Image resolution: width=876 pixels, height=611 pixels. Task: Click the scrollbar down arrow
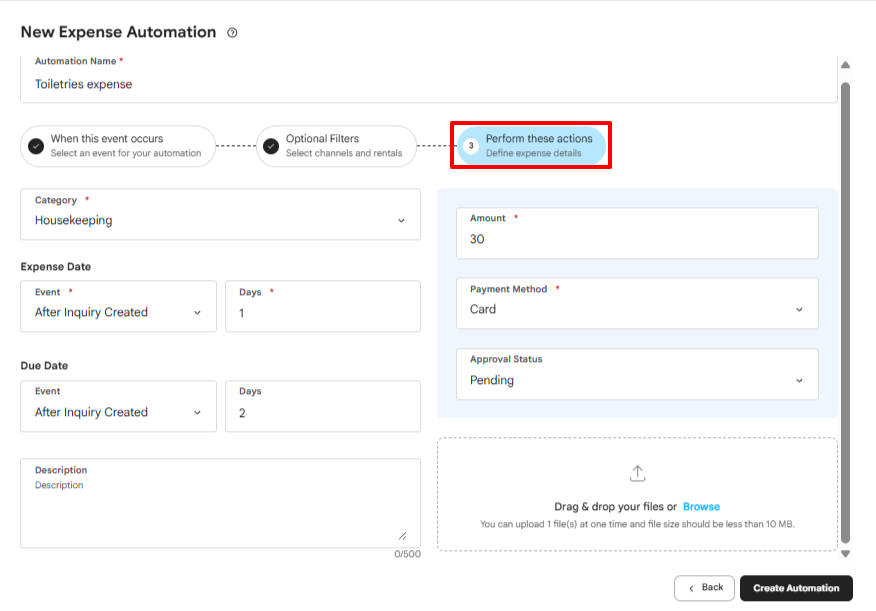(845, 554)
